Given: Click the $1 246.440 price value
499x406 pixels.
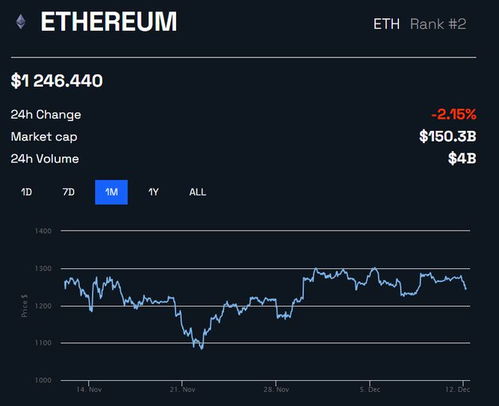Looking at the screenshot, I should point(57,81).
